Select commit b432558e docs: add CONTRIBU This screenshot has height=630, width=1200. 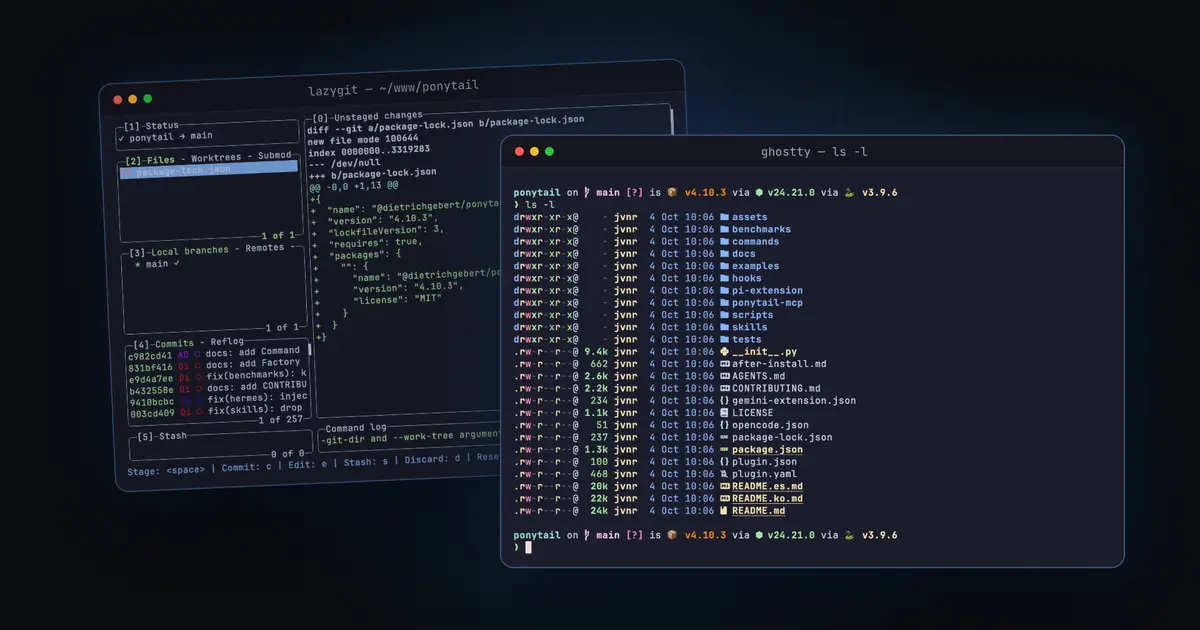coord(216,387)
